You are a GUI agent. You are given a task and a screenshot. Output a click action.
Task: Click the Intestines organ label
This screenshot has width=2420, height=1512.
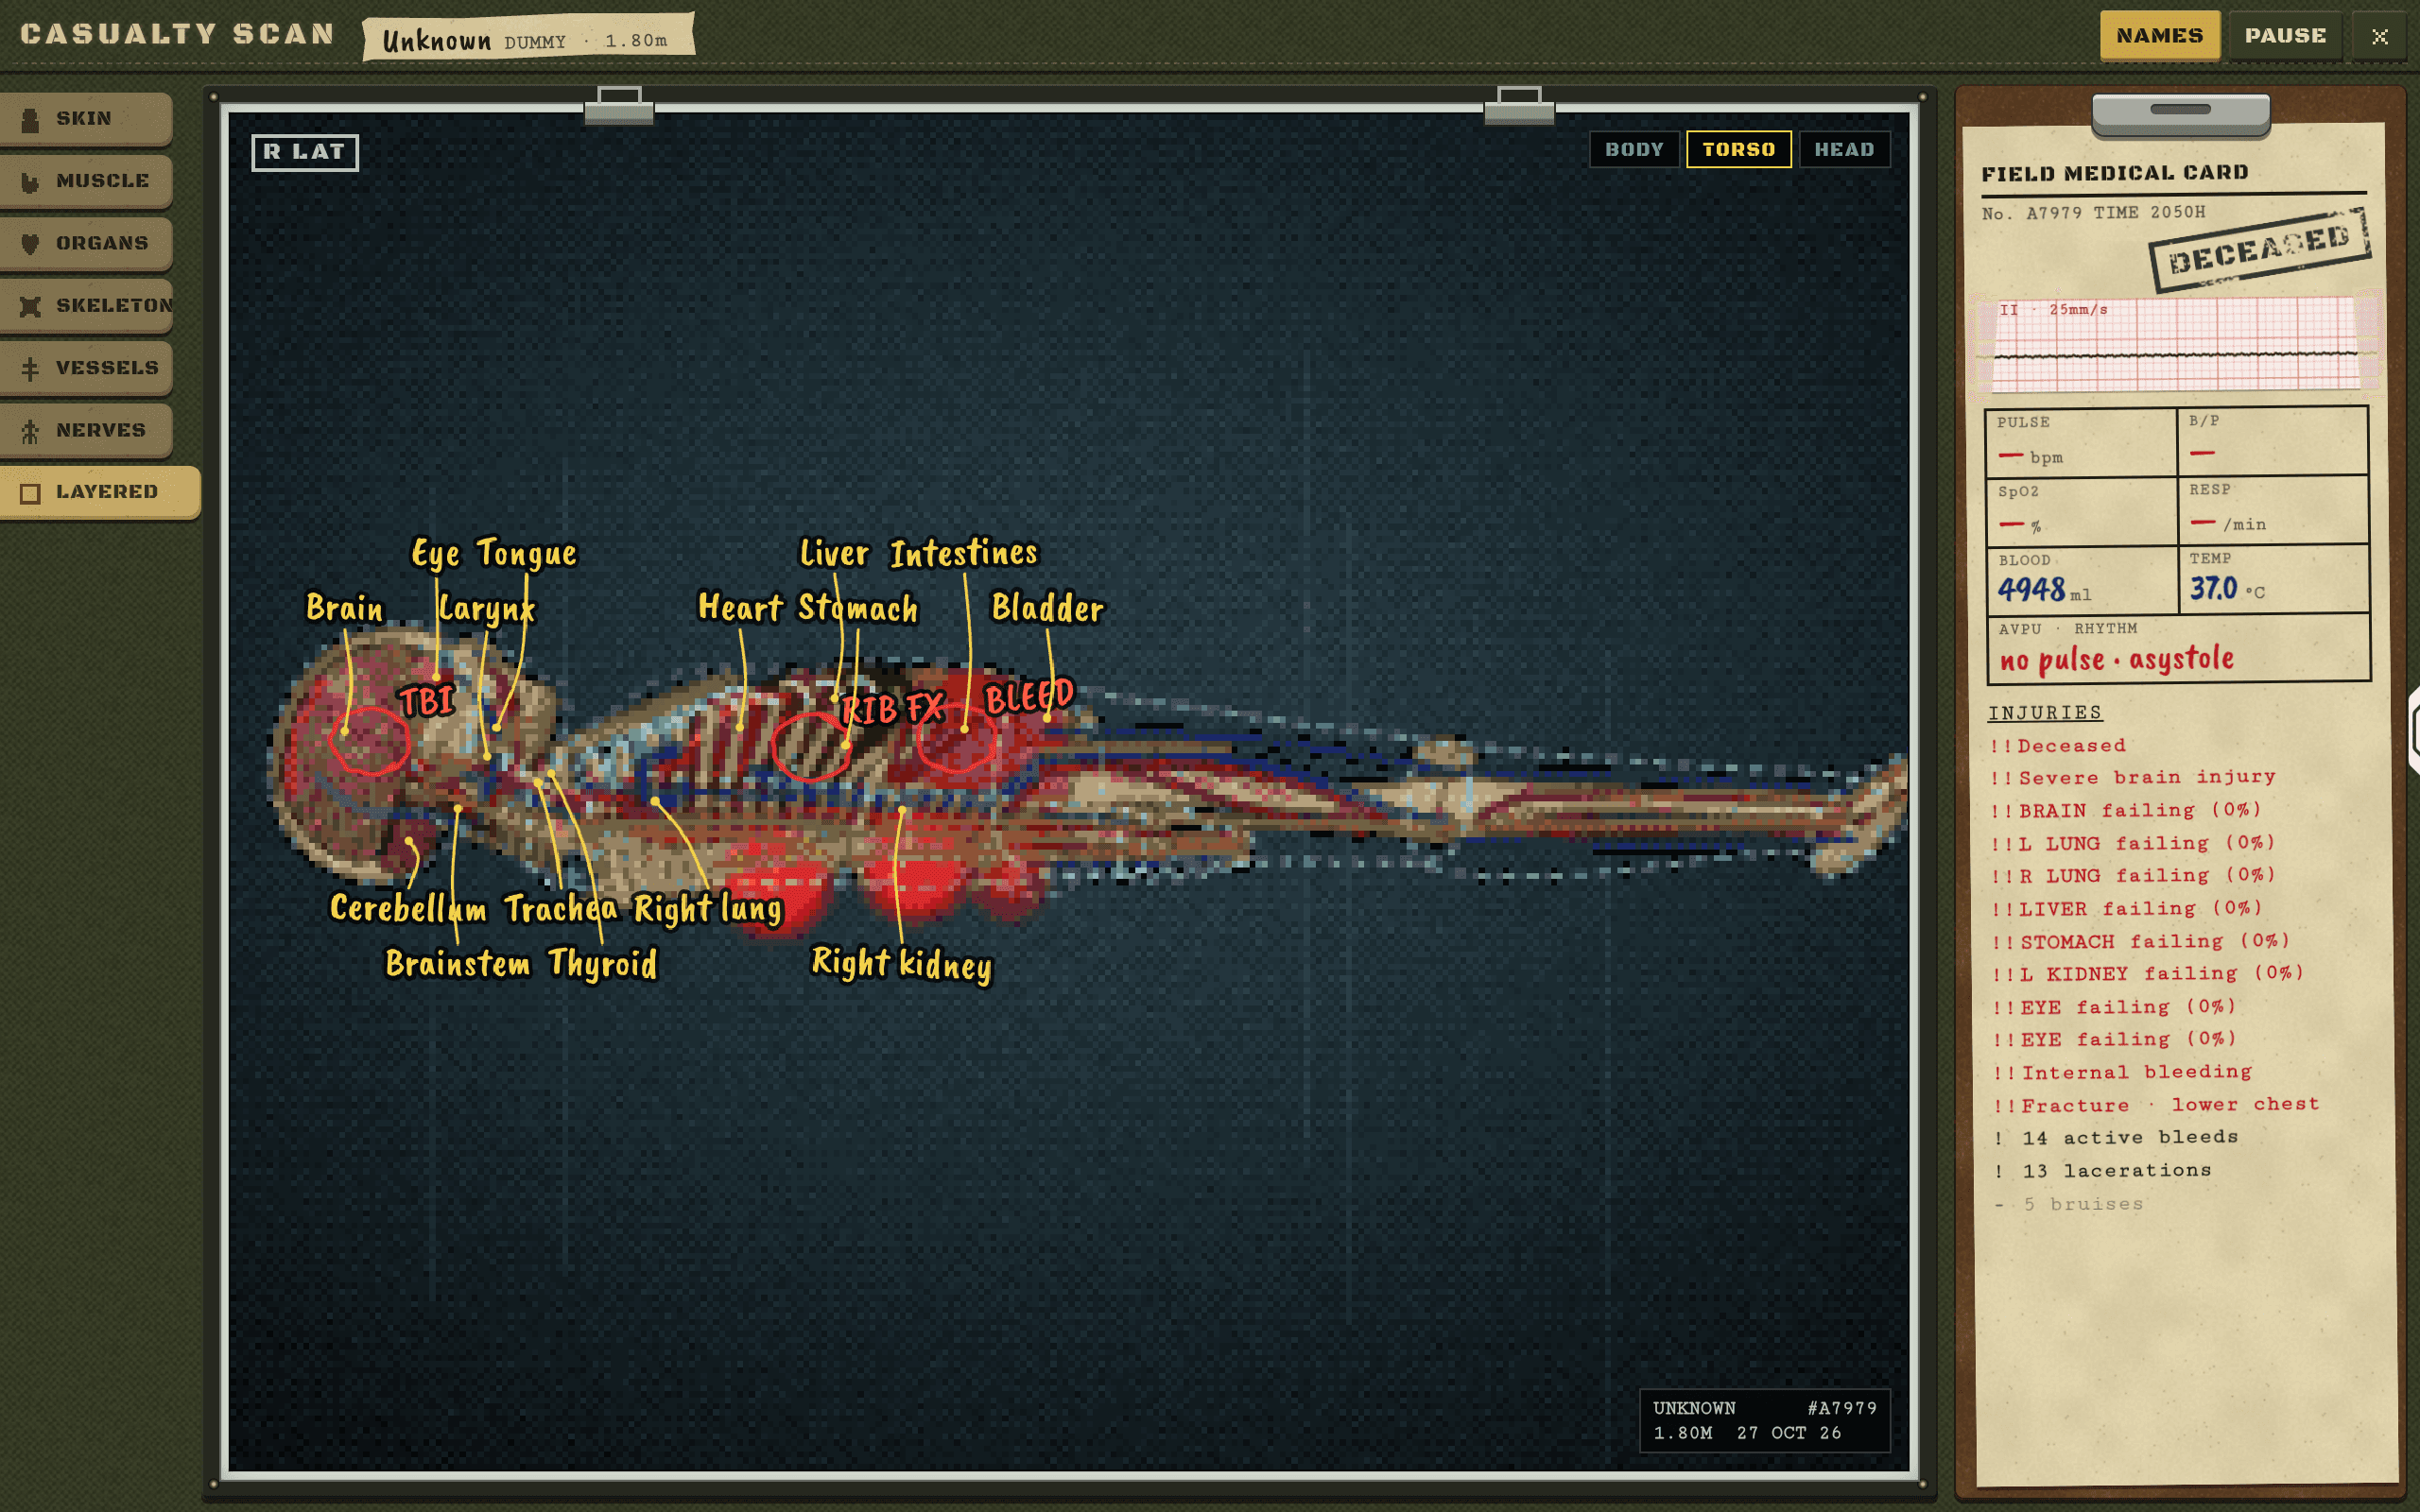(964, 553)
